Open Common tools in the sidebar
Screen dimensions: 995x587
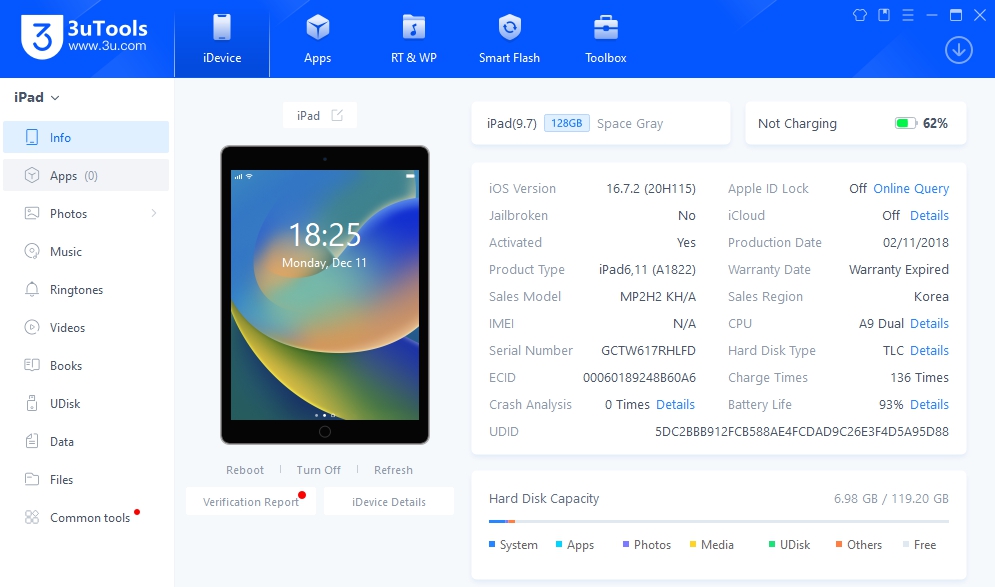point(89,518)
